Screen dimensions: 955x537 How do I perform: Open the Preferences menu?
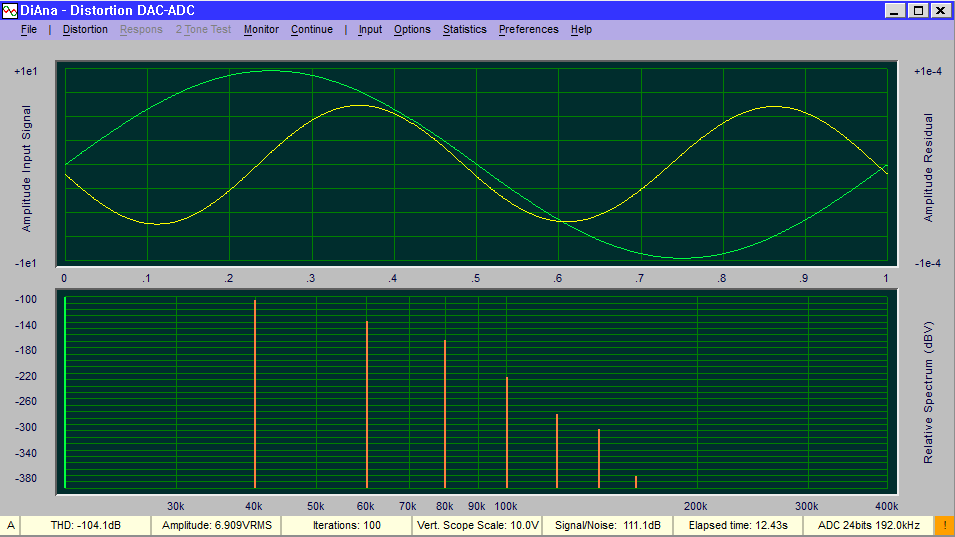tap(528, 29)
